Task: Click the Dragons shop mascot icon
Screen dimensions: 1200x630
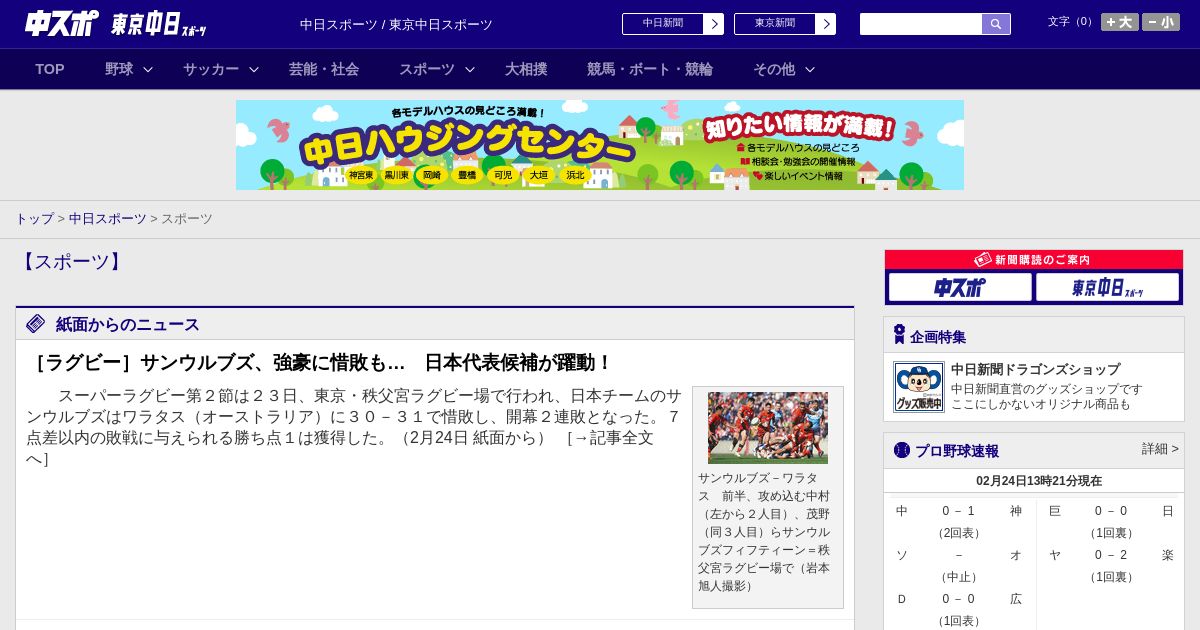Action: click(x=919, y=387)
